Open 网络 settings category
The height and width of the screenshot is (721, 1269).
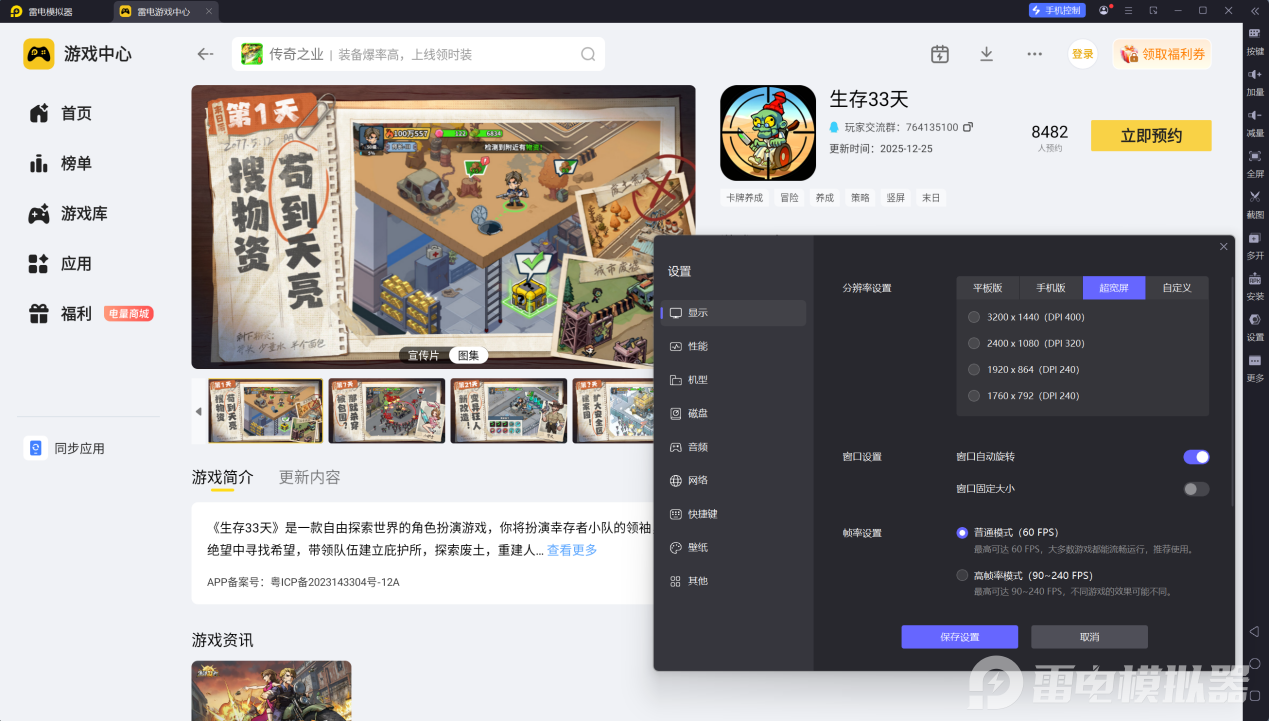tap(733, 480)
